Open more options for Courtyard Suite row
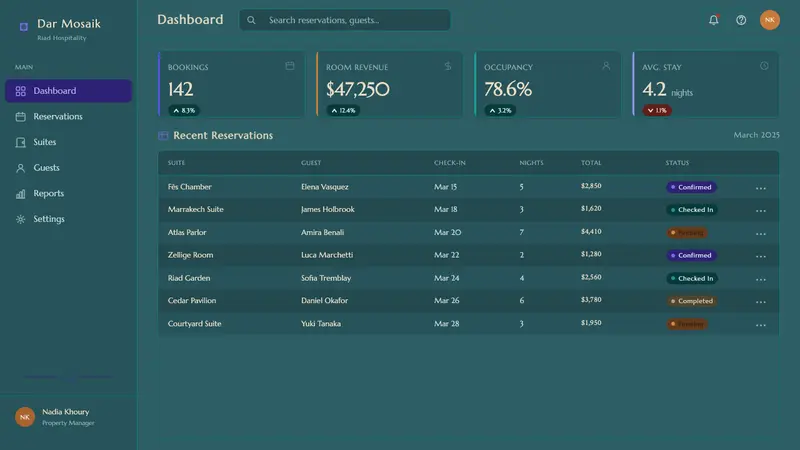Image resolution: width=800 pixels, height=450 pixels. tap(761, 324)
